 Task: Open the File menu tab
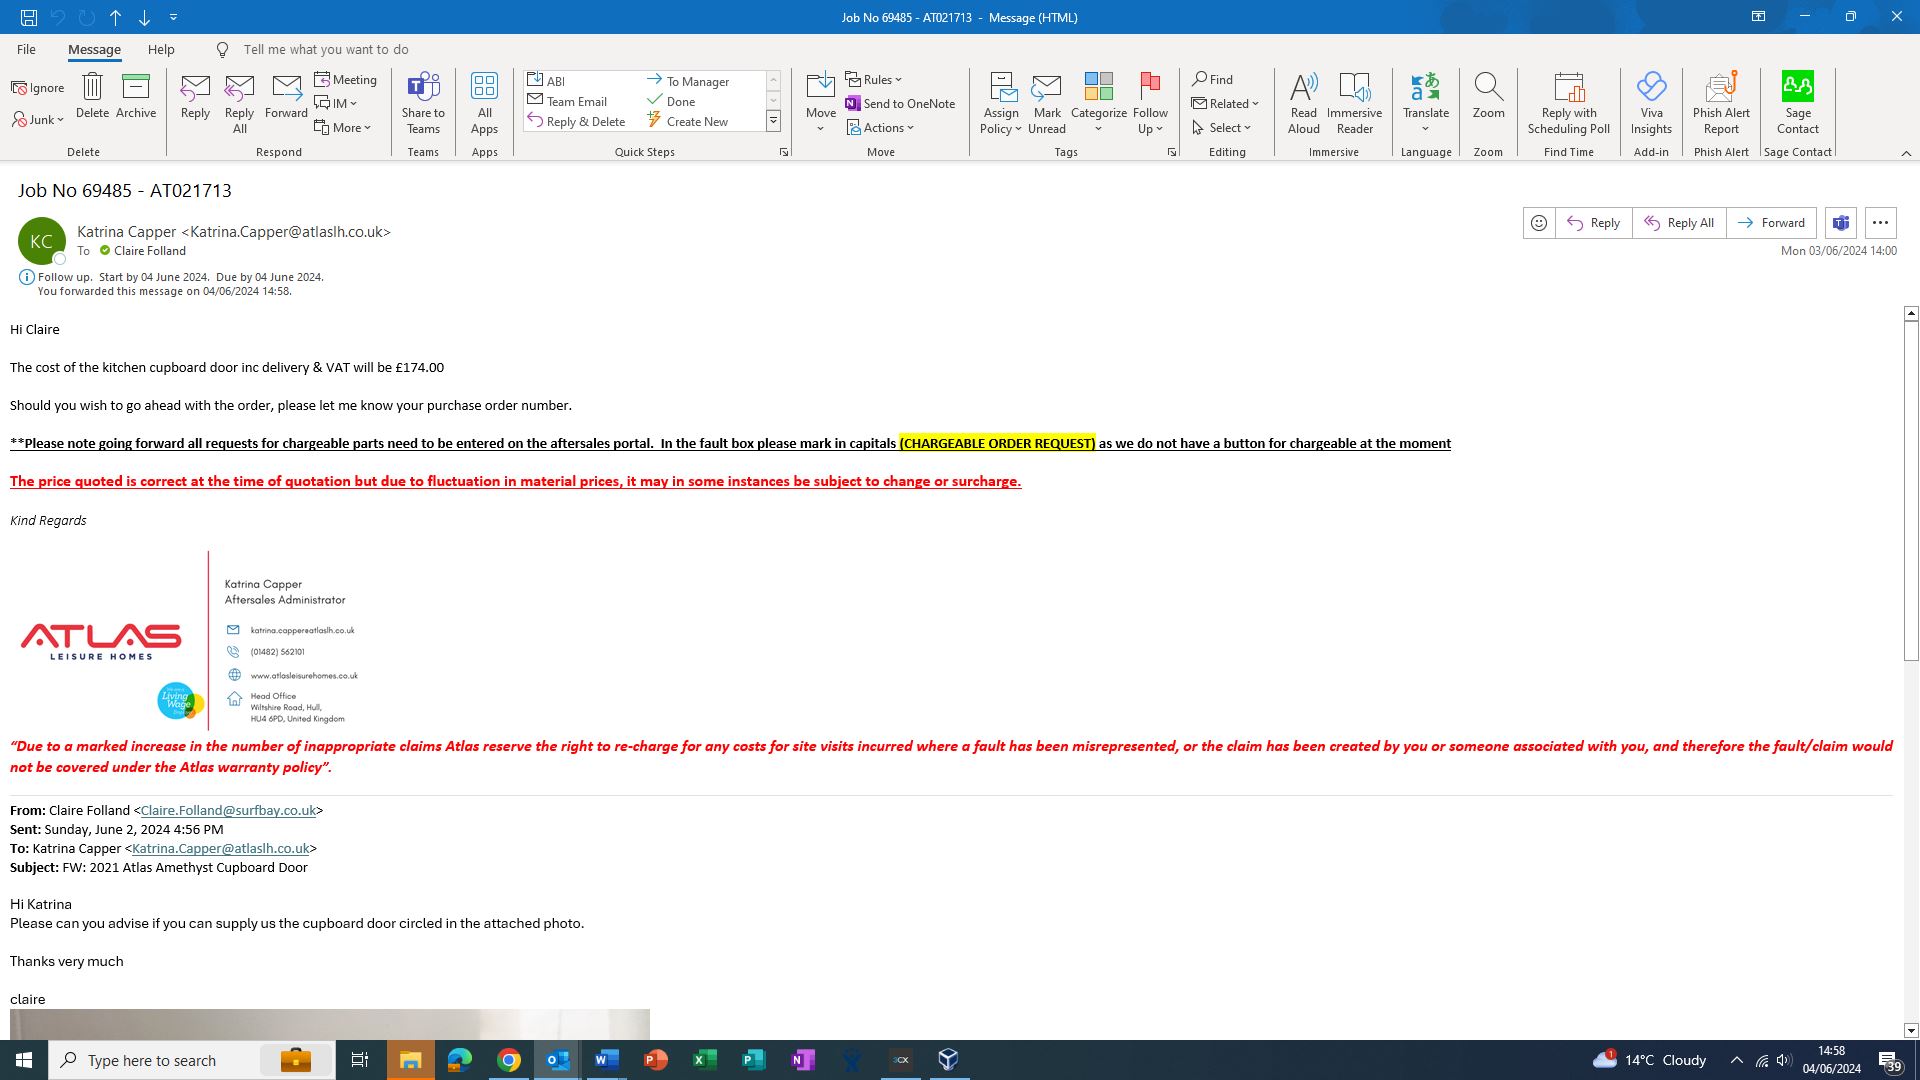(26, 49)
